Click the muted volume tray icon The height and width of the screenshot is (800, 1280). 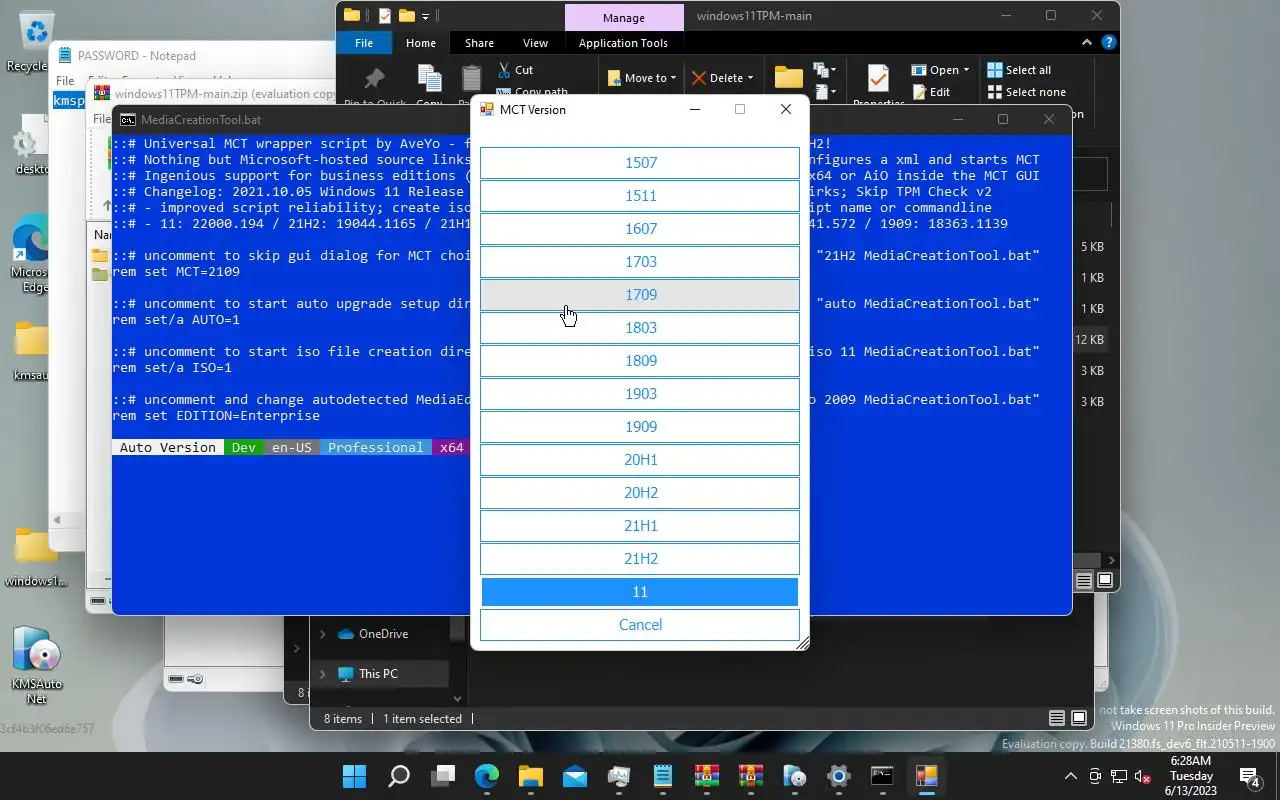(x=1142, y=776)
